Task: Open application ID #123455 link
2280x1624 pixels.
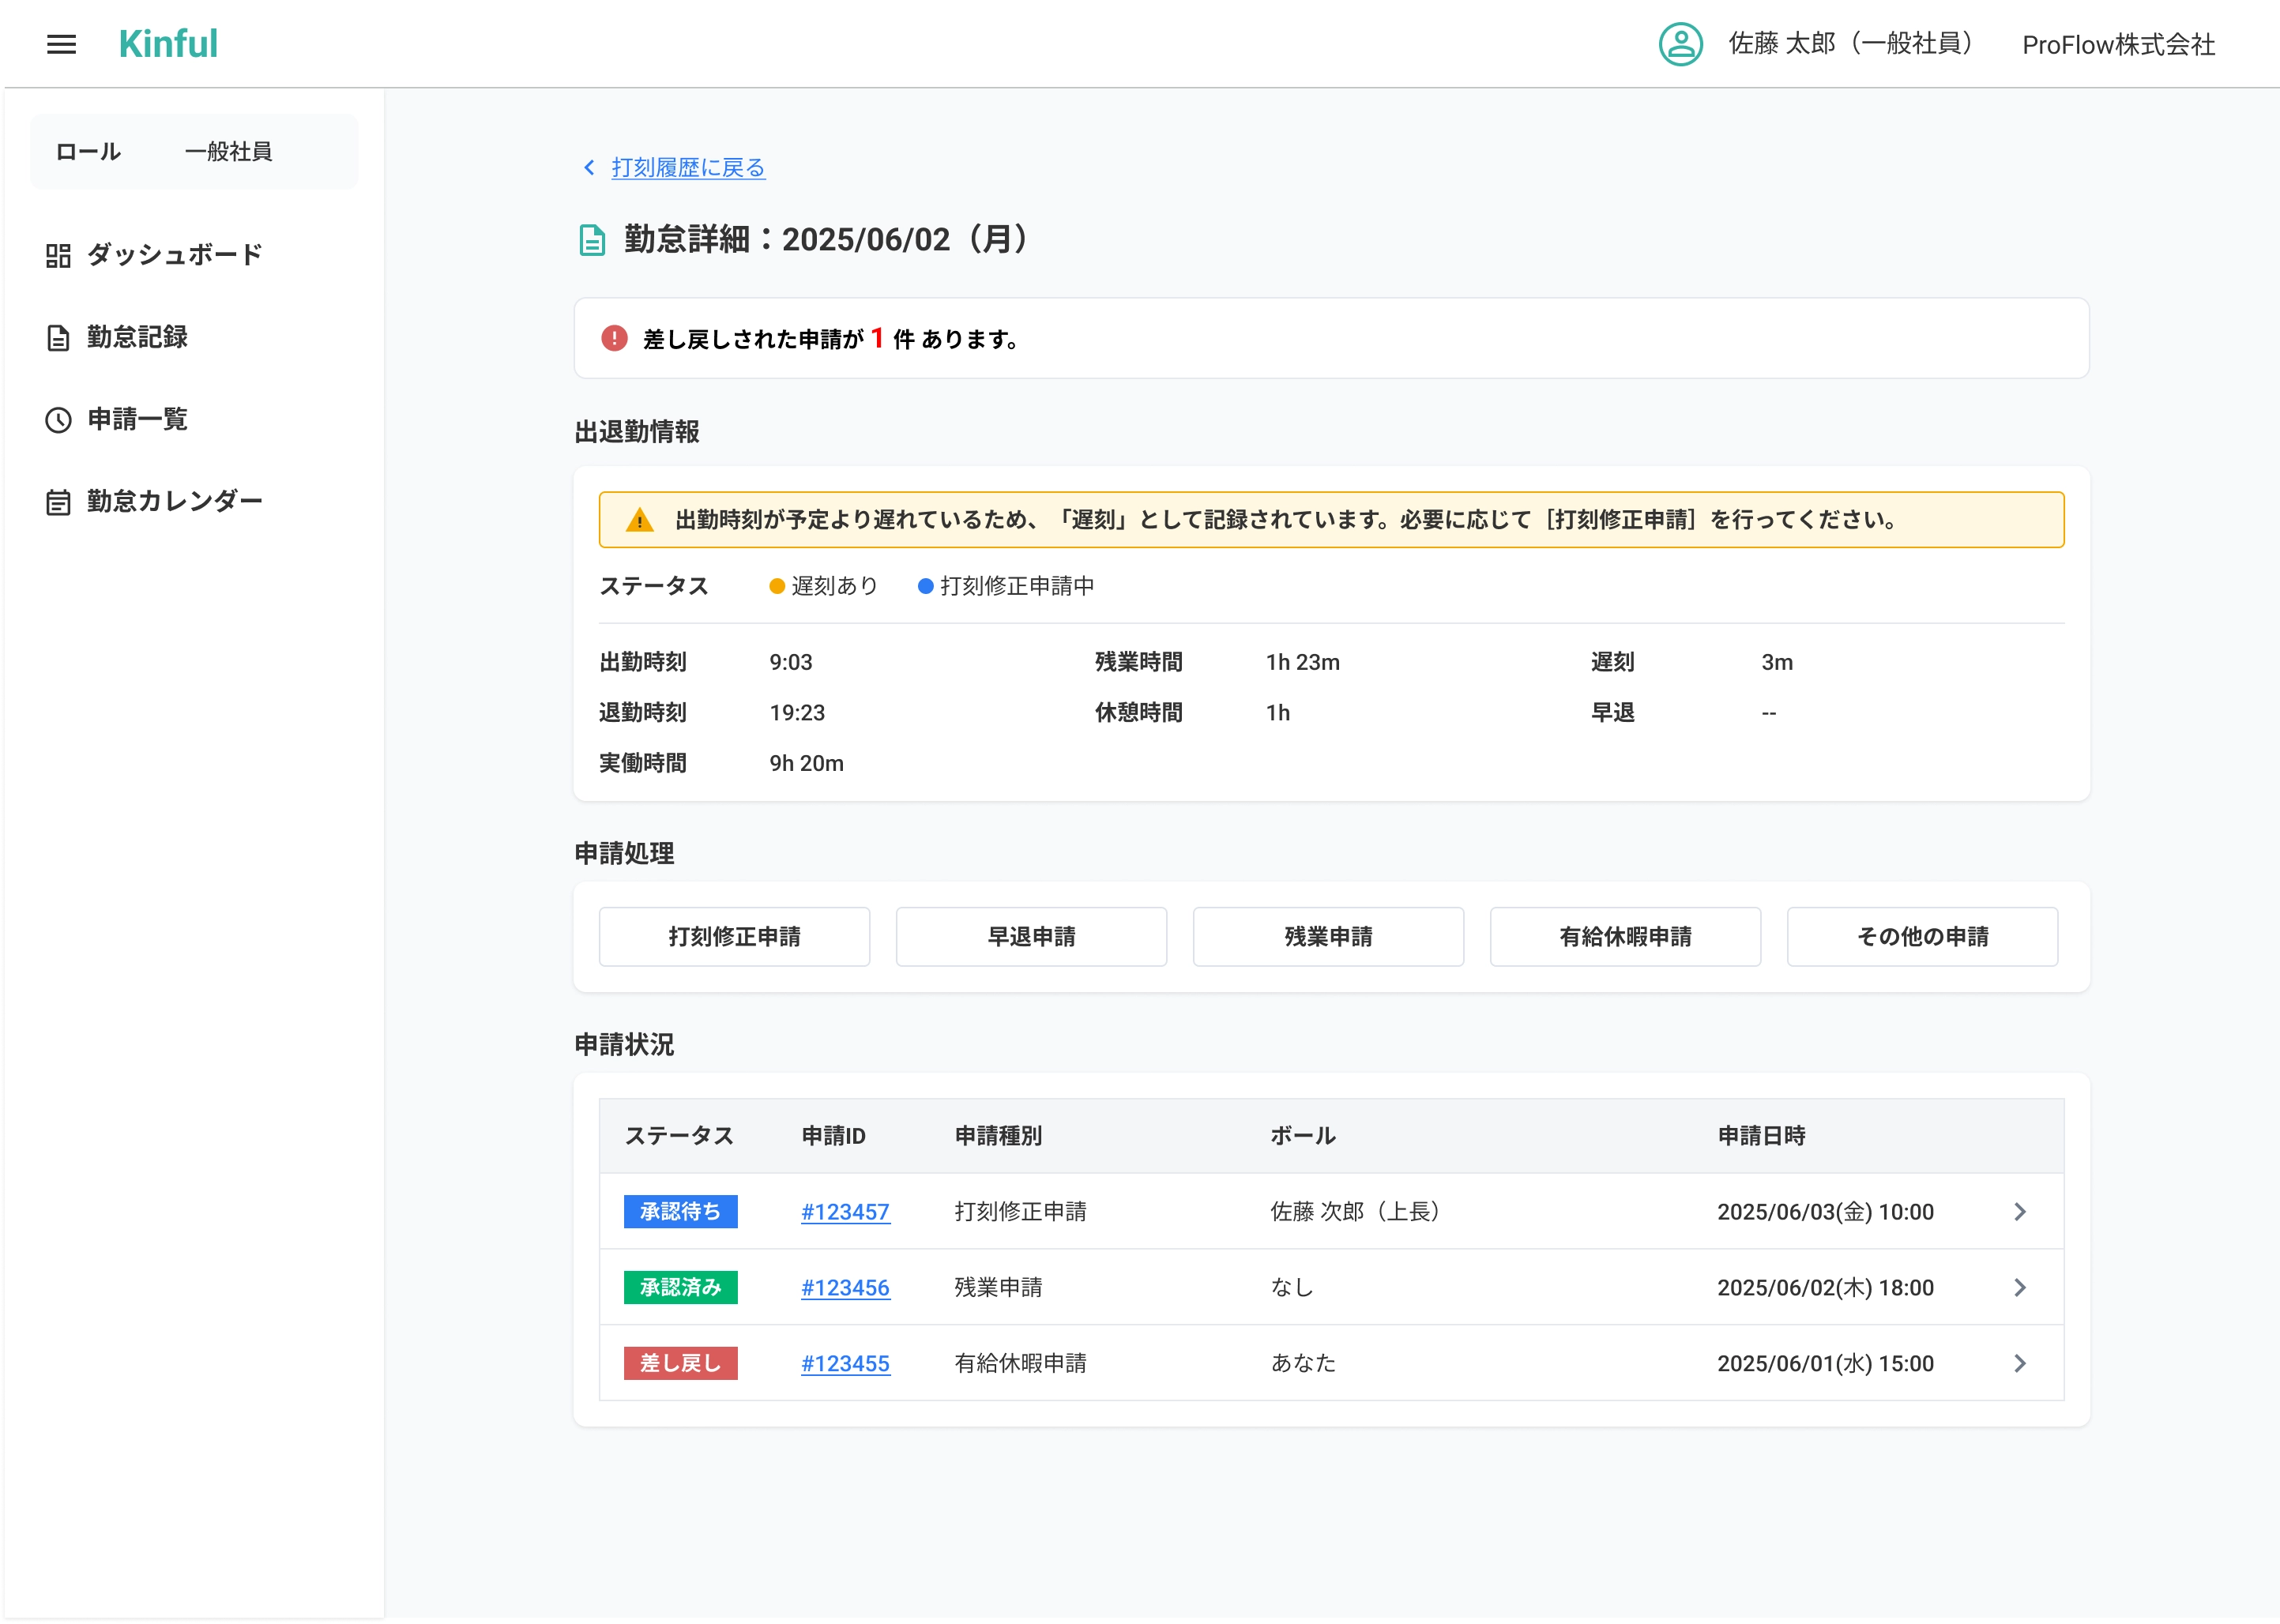Action: pyautogui.click(x=845, y=1364)
